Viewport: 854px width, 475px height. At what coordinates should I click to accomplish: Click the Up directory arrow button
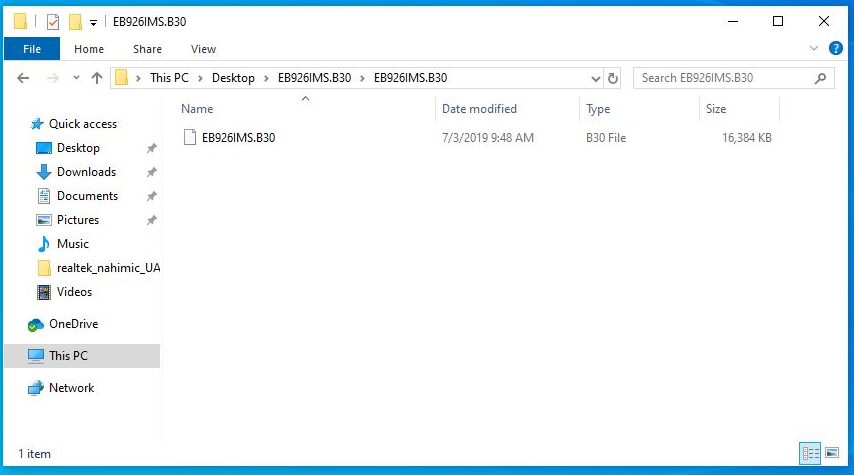(97, 78)
